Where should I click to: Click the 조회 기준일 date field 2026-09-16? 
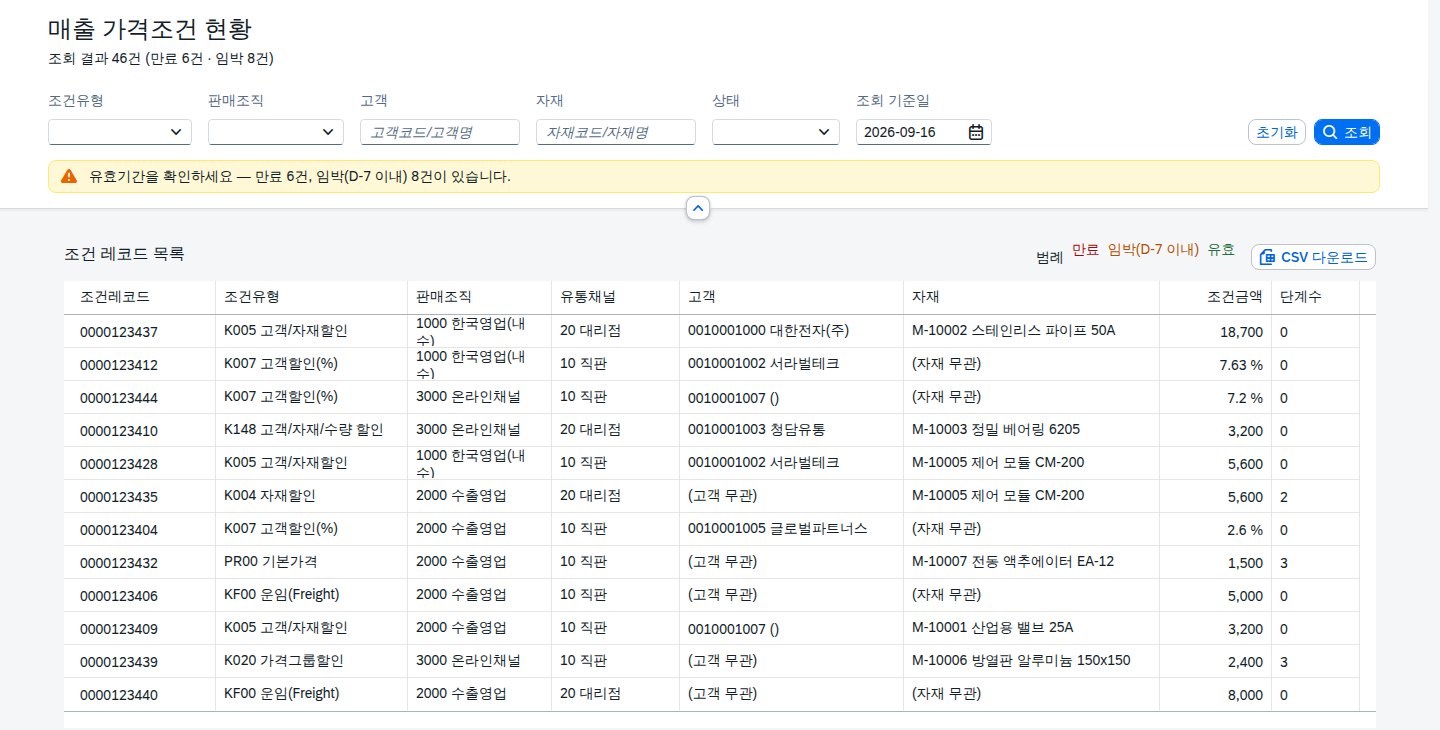coord(924,132)
